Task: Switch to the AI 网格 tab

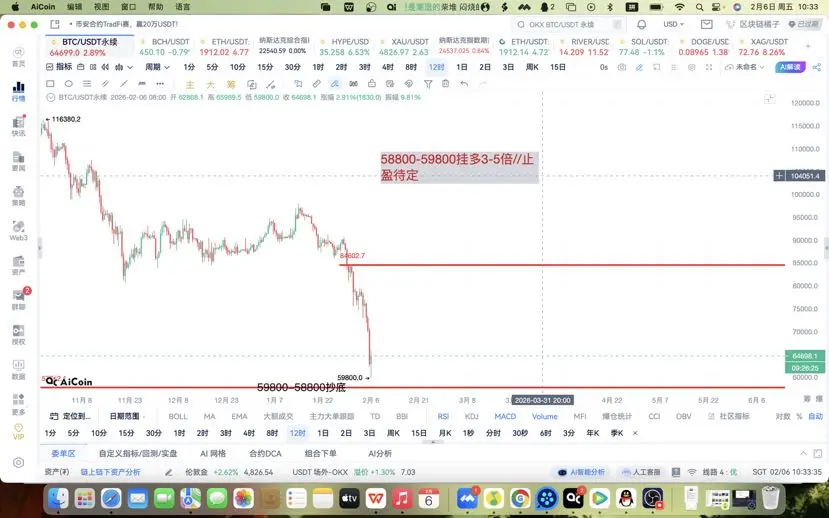Action: 213,454
